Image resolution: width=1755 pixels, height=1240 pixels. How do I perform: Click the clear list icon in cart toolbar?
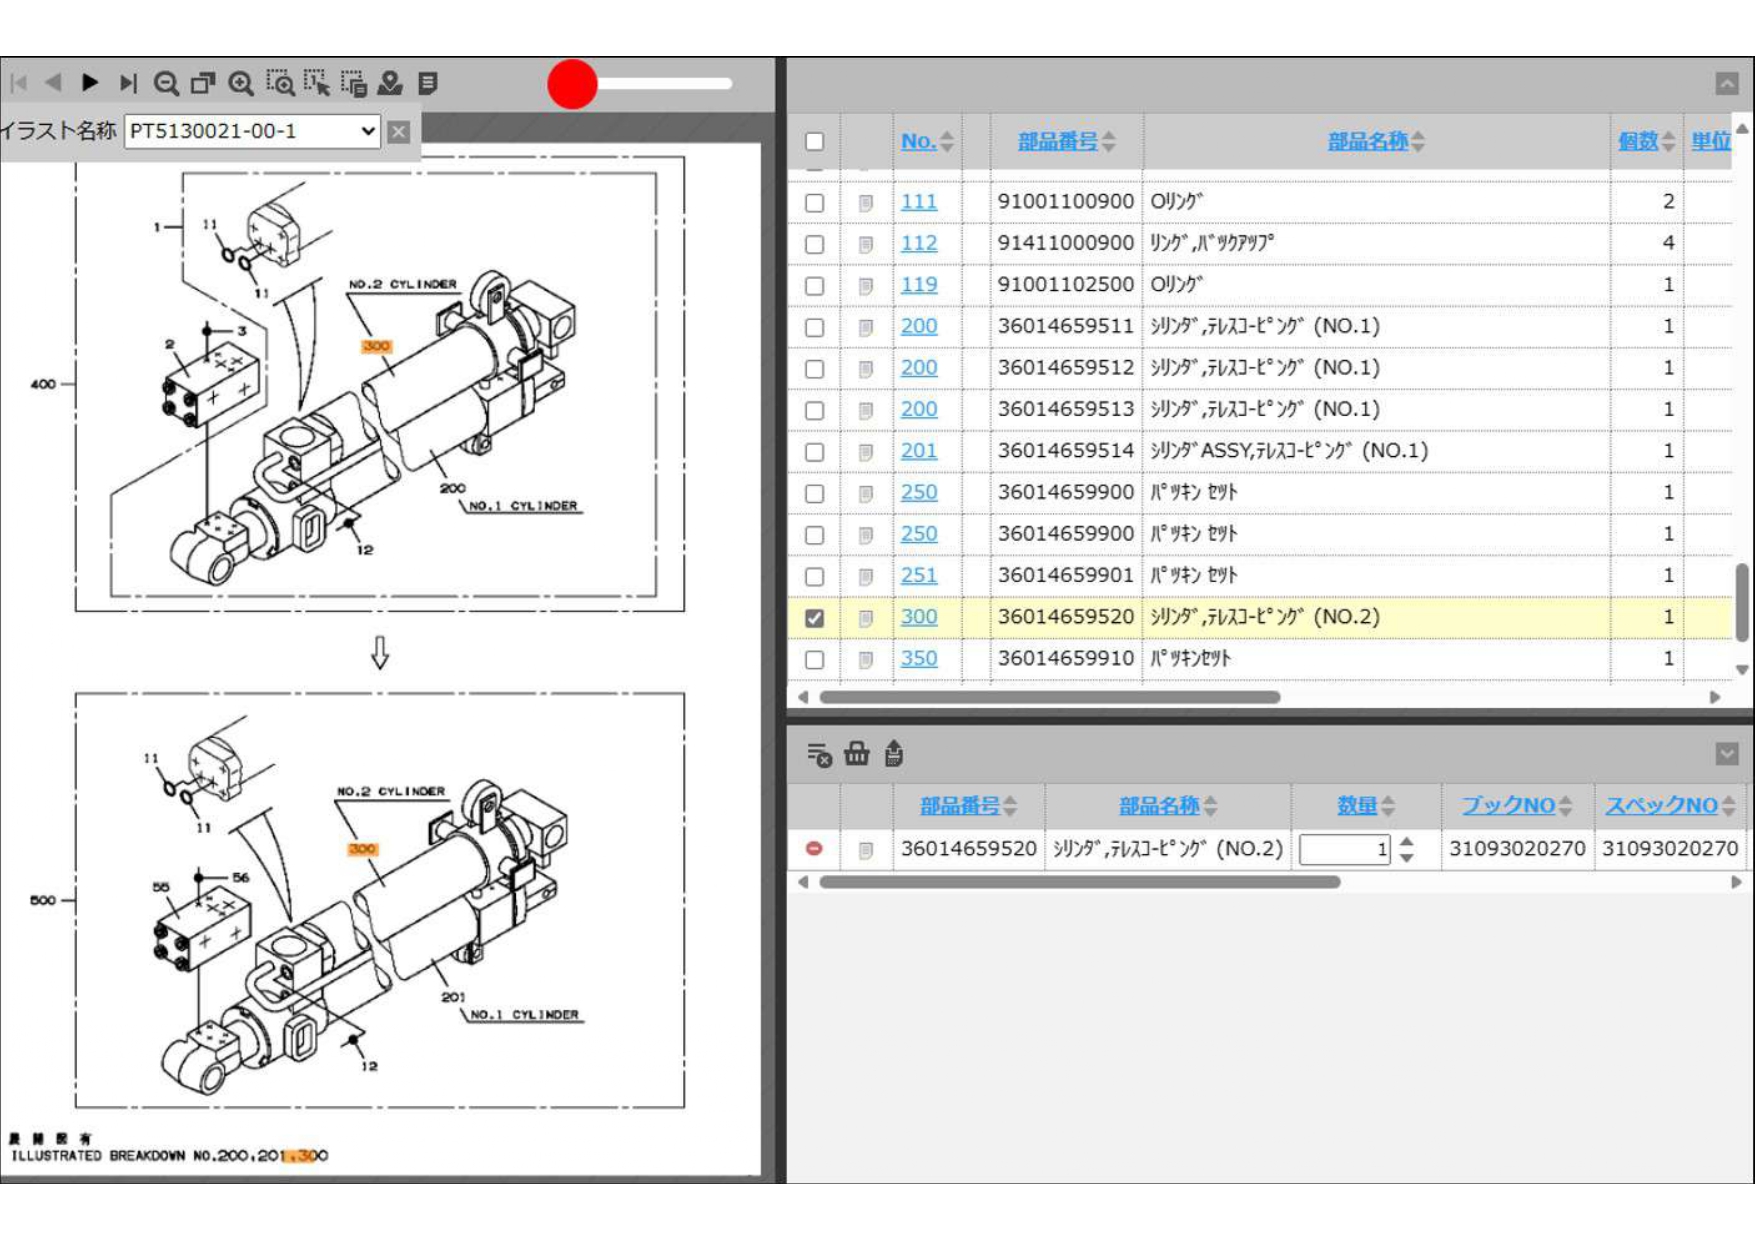tap(819, 754)
